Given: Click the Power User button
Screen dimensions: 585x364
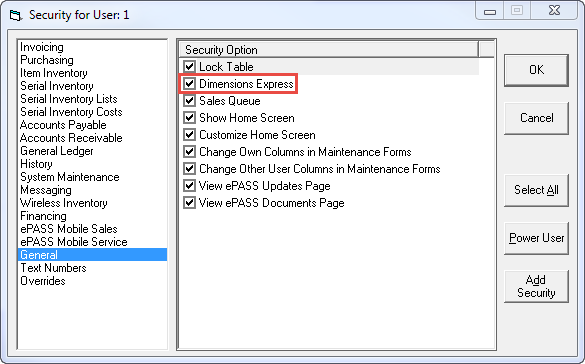Looking at the screenshot, I should pyautogui.click(x=536, y=238).
